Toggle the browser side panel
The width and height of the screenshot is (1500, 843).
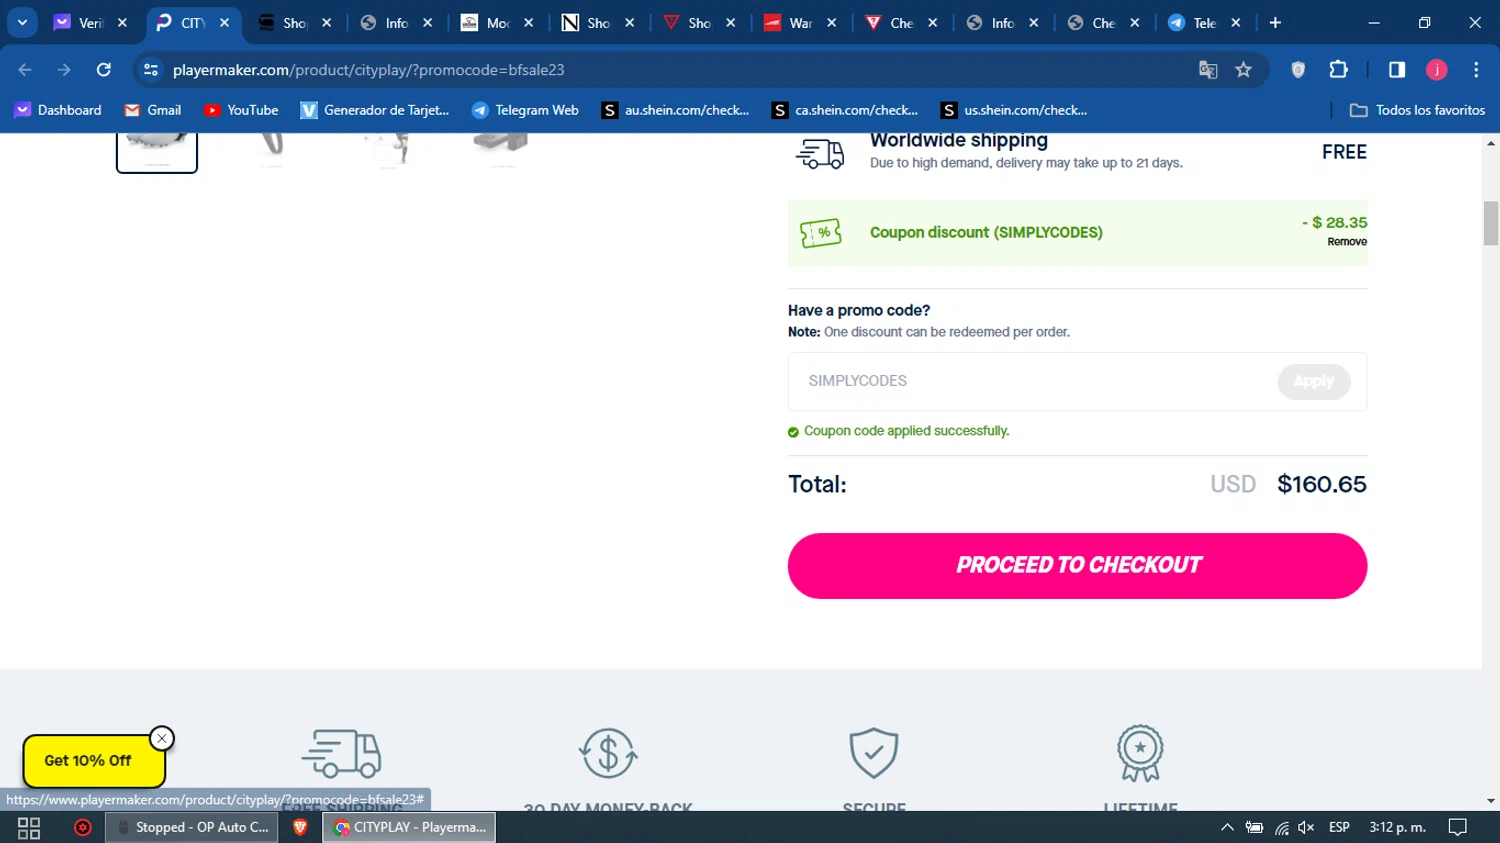(1397, 69)
